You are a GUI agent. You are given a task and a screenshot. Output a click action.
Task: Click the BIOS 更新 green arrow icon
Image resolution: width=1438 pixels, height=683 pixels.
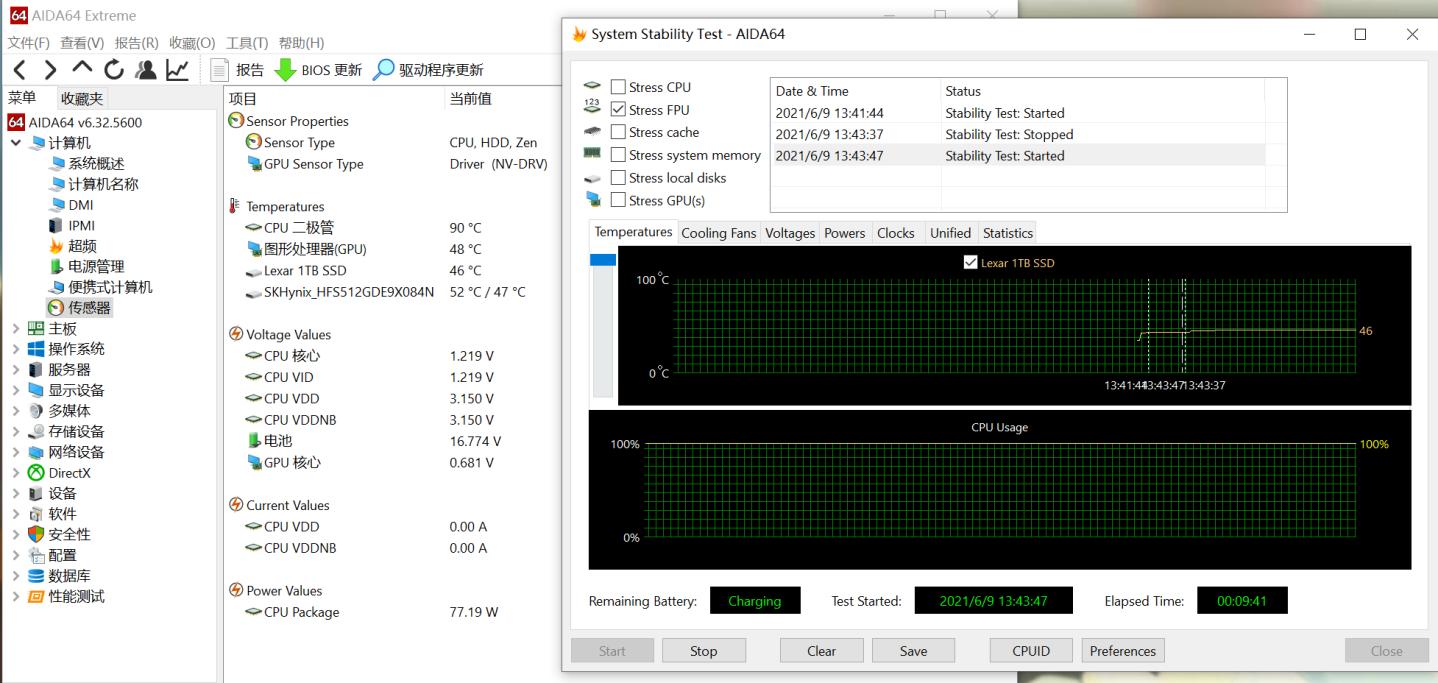pos(285,70)
